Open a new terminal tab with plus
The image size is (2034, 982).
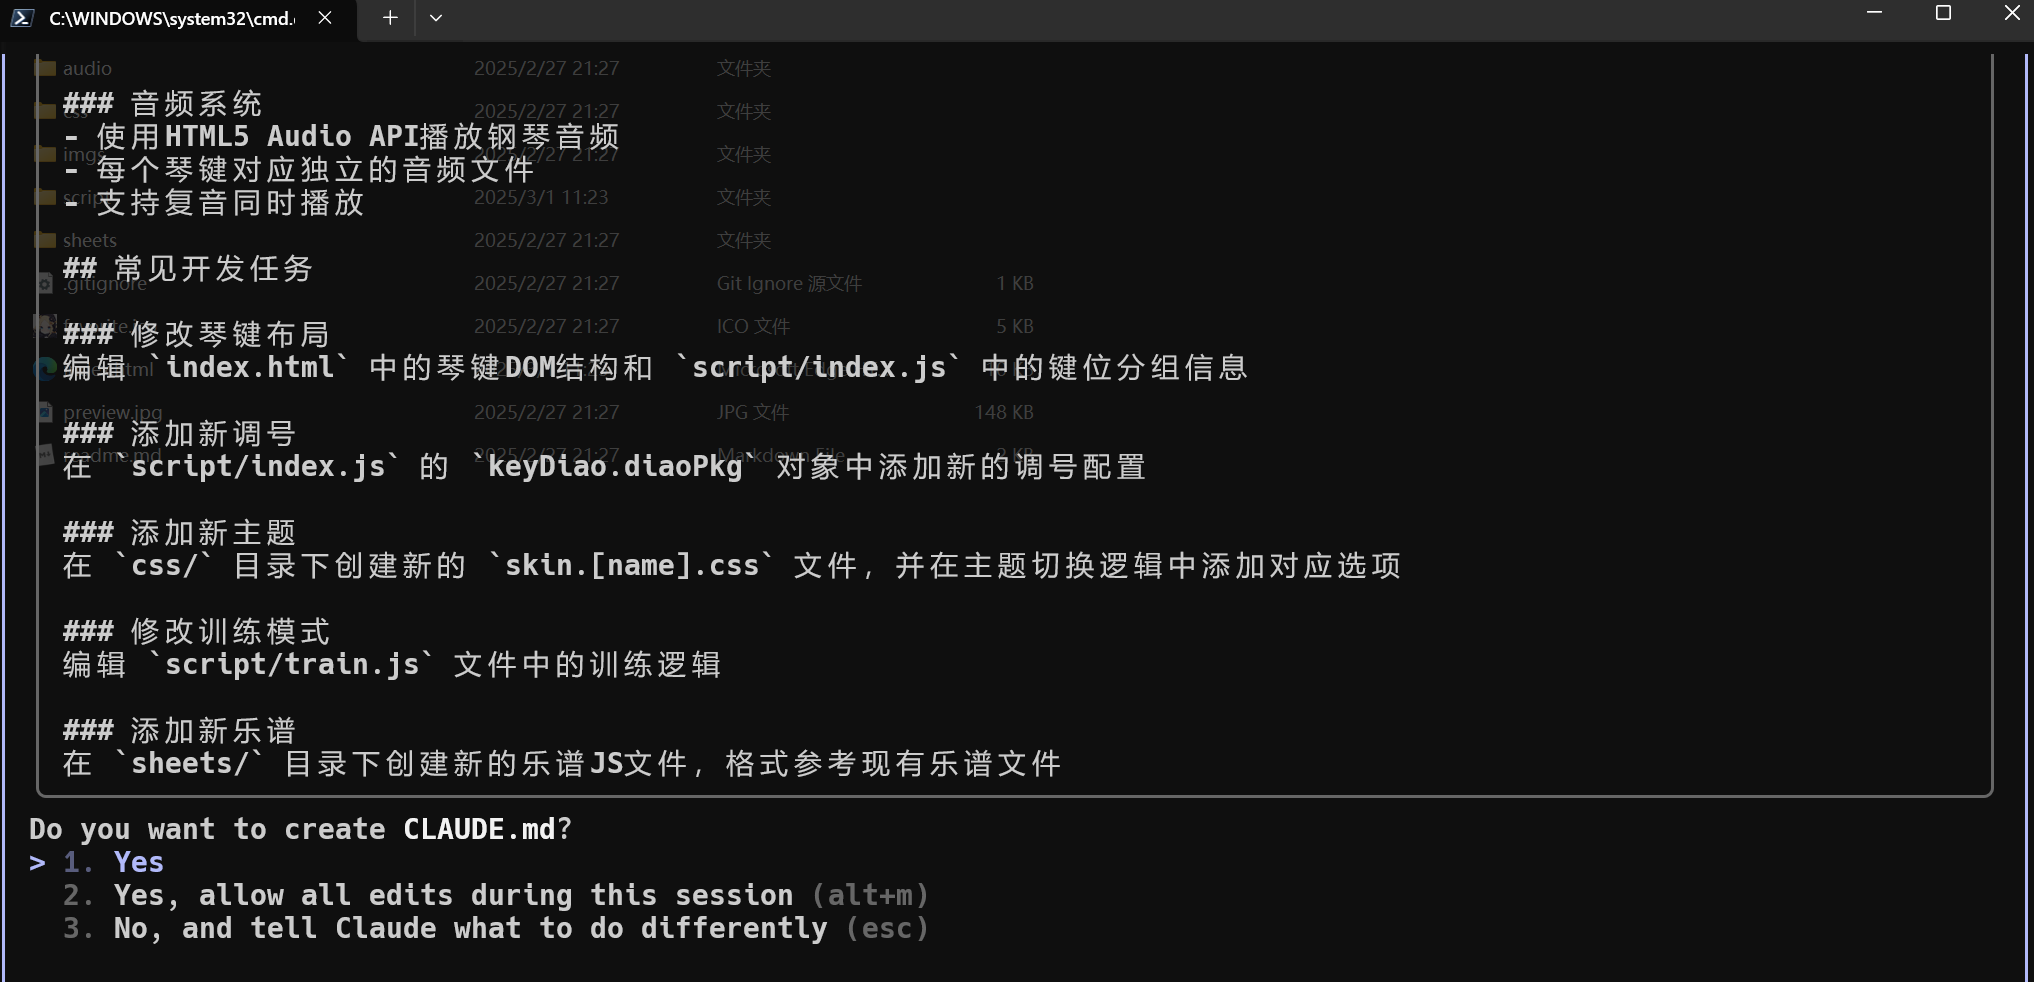390,18
